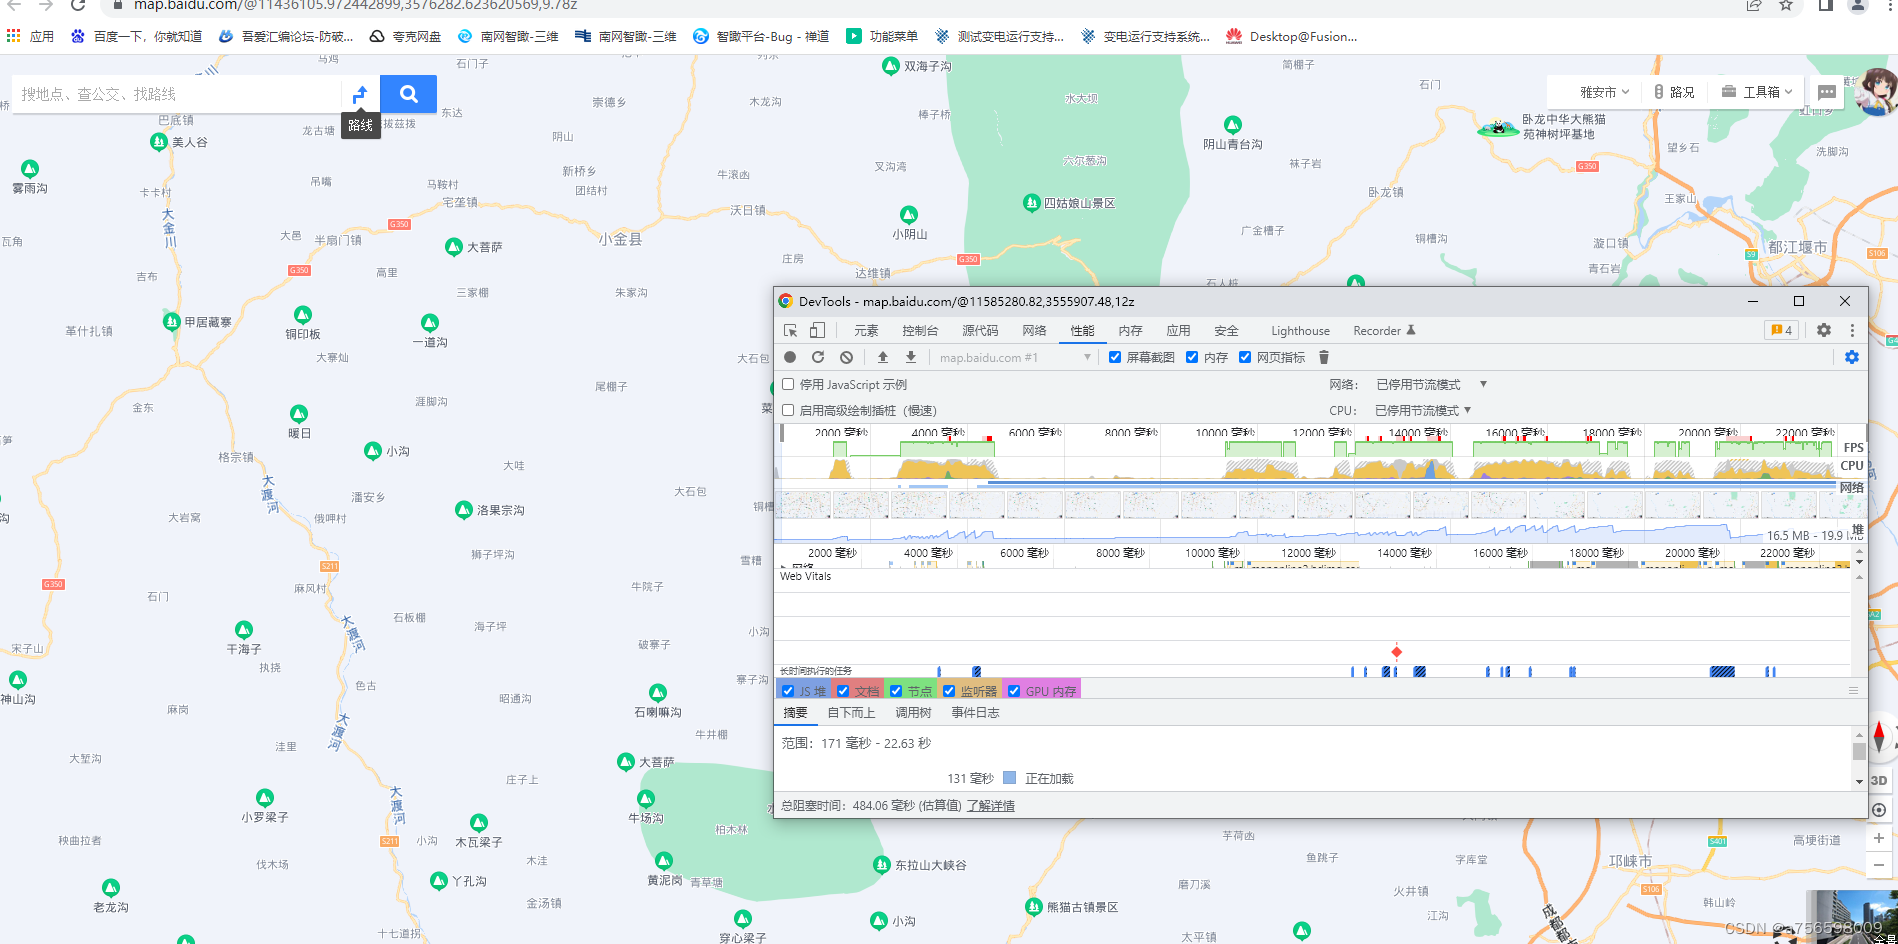Open the 自下而上 bottom-up tab
The image size is (1898, 944).
pos(851,713)
